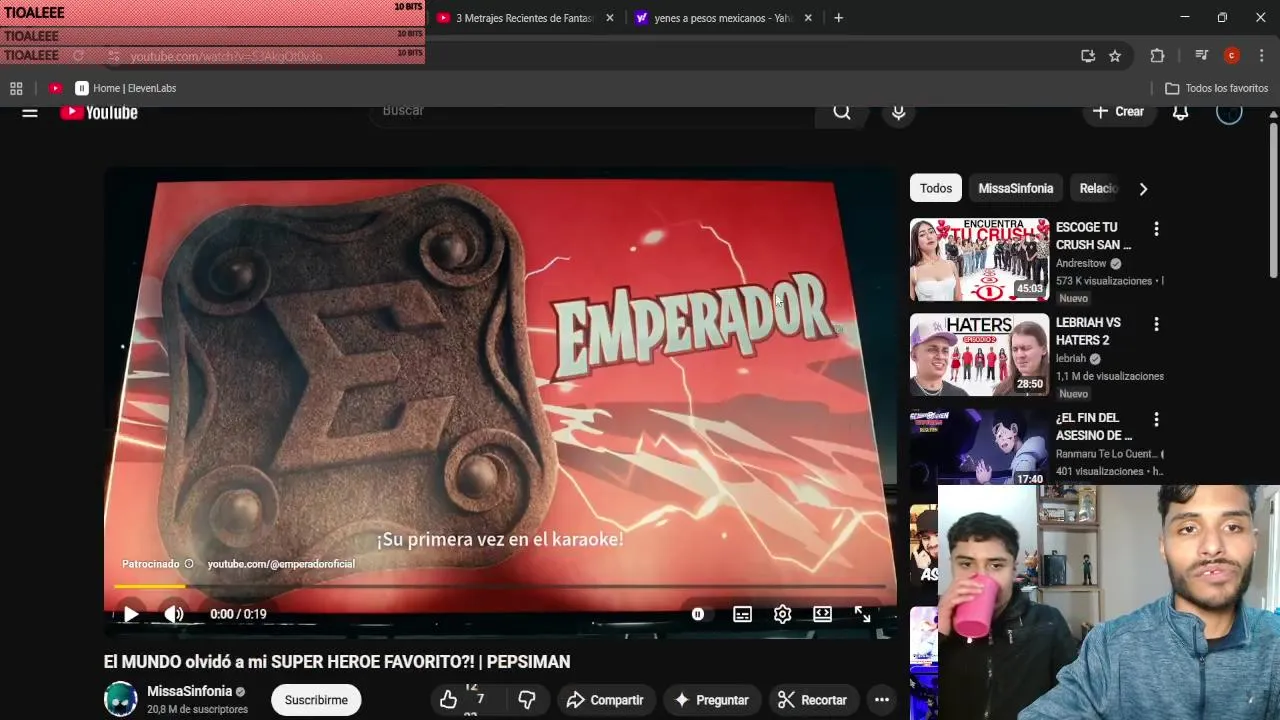Click the Recortar clip button
Screen dimensions: 1280x720
pyautogui.click(x=812, y=700)
